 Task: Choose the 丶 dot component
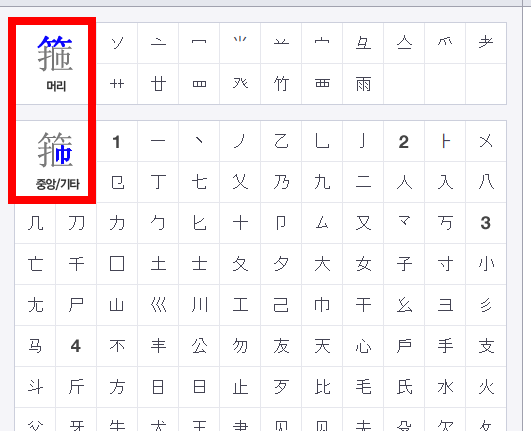199,141
